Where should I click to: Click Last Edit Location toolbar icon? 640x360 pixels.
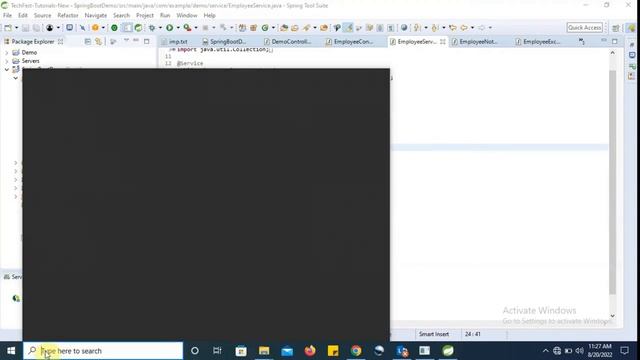click(453, 28)
